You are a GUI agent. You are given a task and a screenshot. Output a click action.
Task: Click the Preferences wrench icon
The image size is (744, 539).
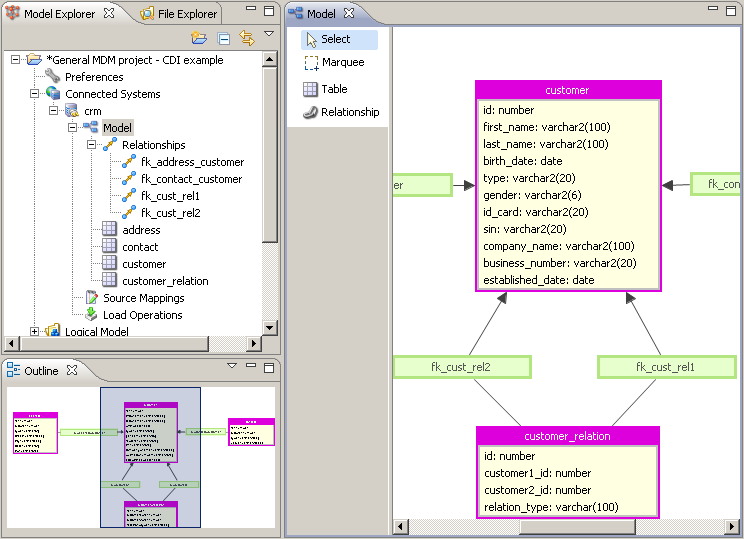(x=52, y=76)
